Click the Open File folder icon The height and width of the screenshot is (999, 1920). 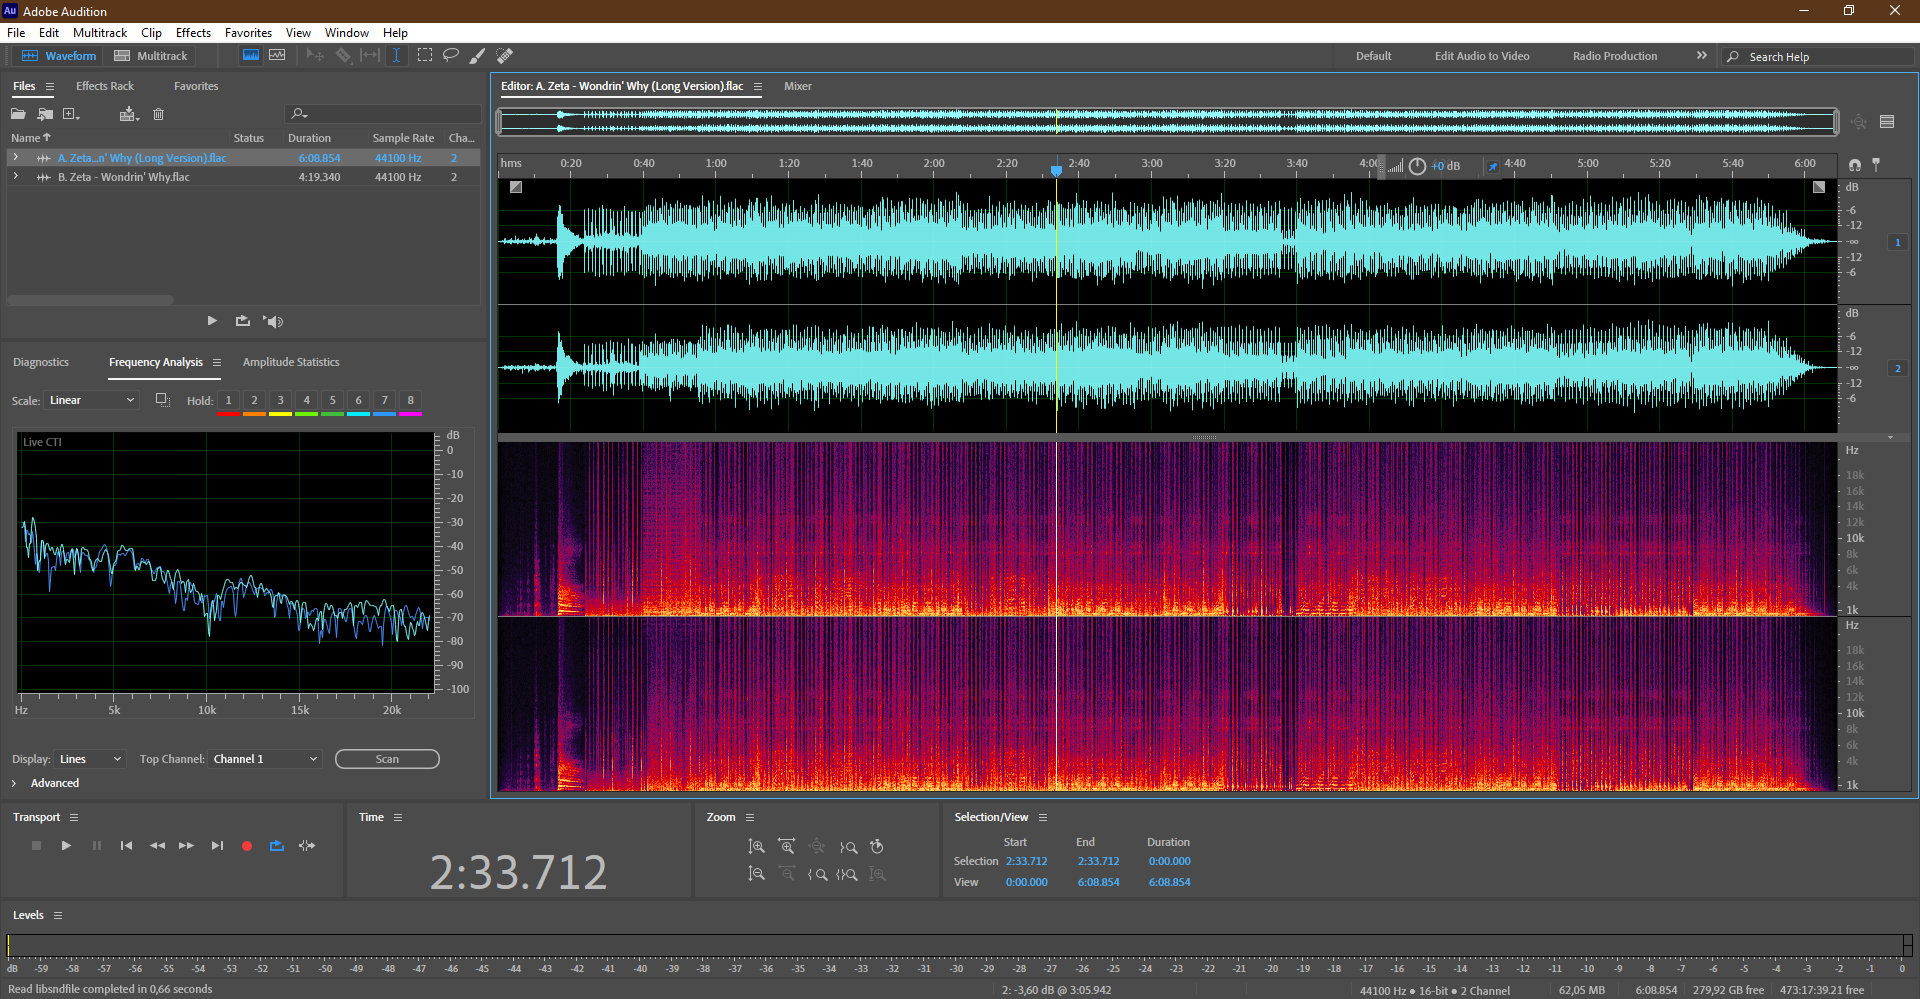pyautogui.click(x=18, y=114)
